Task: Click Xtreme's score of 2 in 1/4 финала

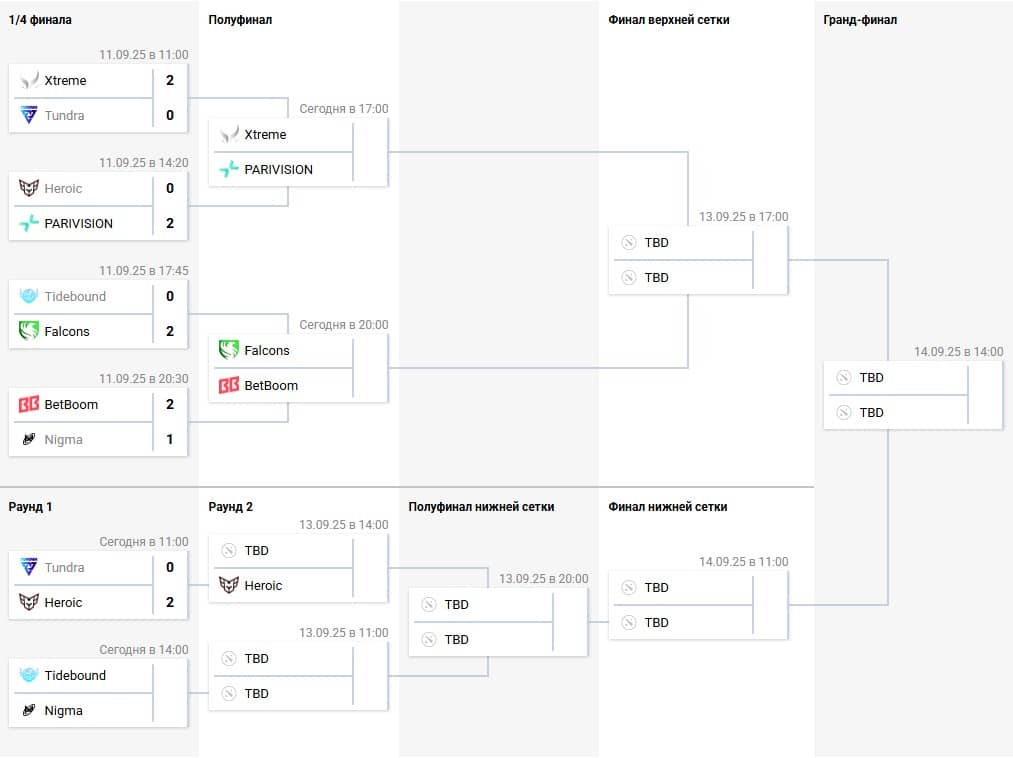Action: tap(170, 81)
